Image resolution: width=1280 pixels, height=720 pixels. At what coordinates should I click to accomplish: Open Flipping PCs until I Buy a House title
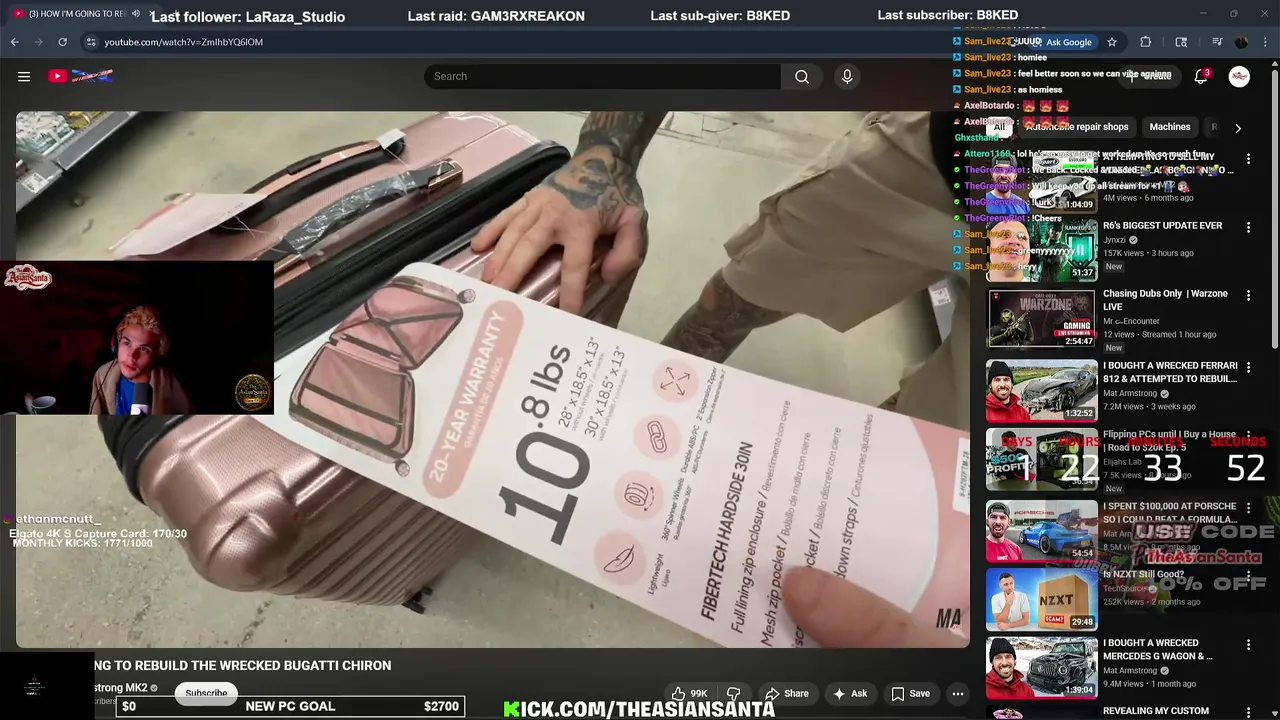tap(1170, 441)
